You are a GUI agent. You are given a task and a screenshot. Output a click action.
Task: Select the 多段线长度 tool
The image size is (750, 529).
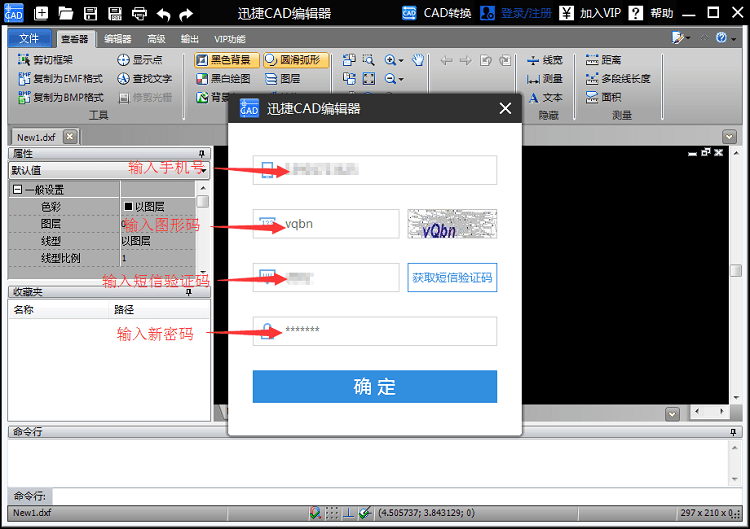618,78
